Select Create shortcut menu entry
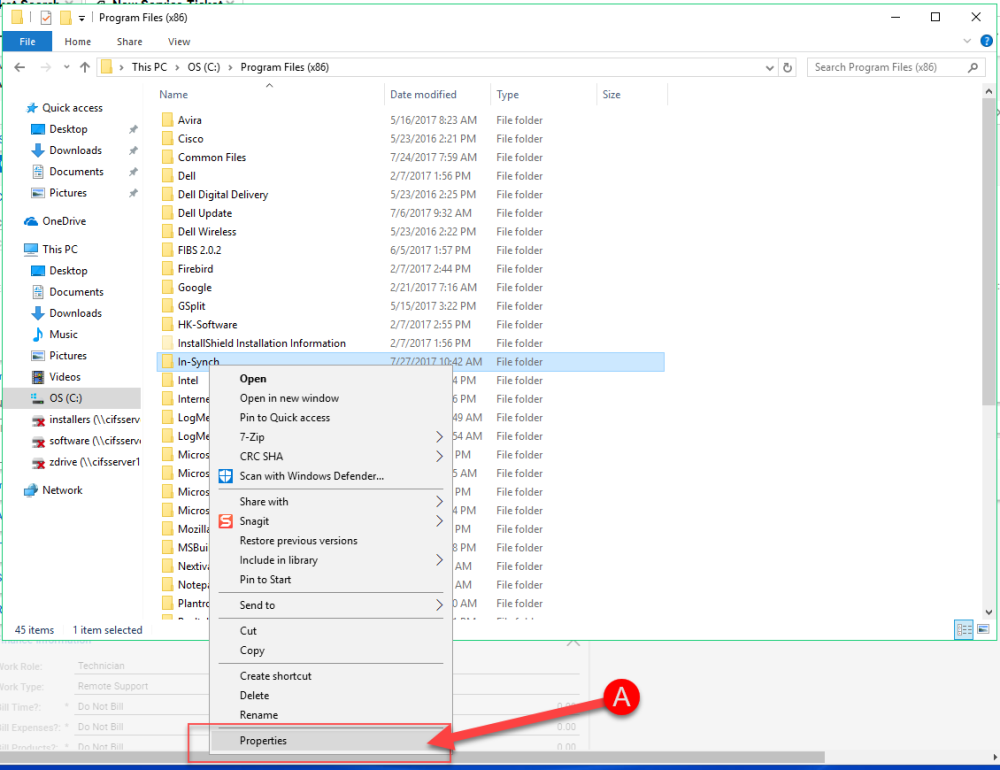 tap(275, 676)
